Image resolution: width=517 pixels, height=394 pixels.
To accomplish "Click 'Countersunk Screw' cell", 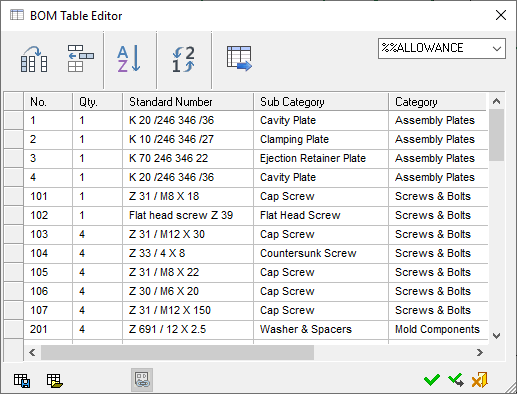I will pyautogui.click(x=321, y=253).
